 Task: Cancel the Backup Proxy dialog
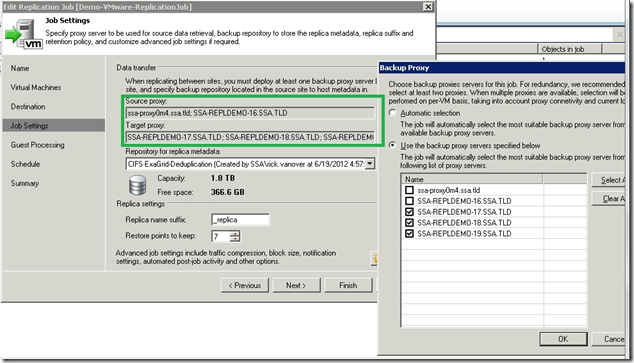(609, 339)
